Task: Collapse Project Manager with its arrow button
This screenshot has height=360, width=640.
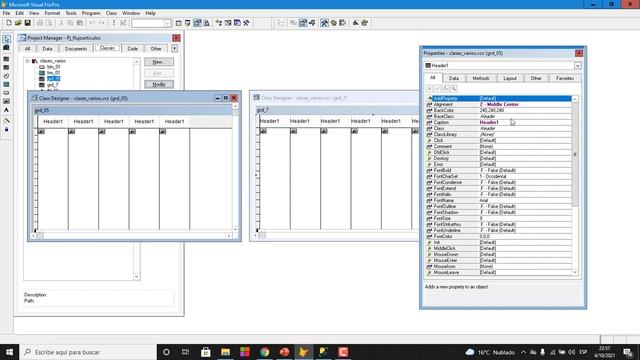Action: [175, 49]
